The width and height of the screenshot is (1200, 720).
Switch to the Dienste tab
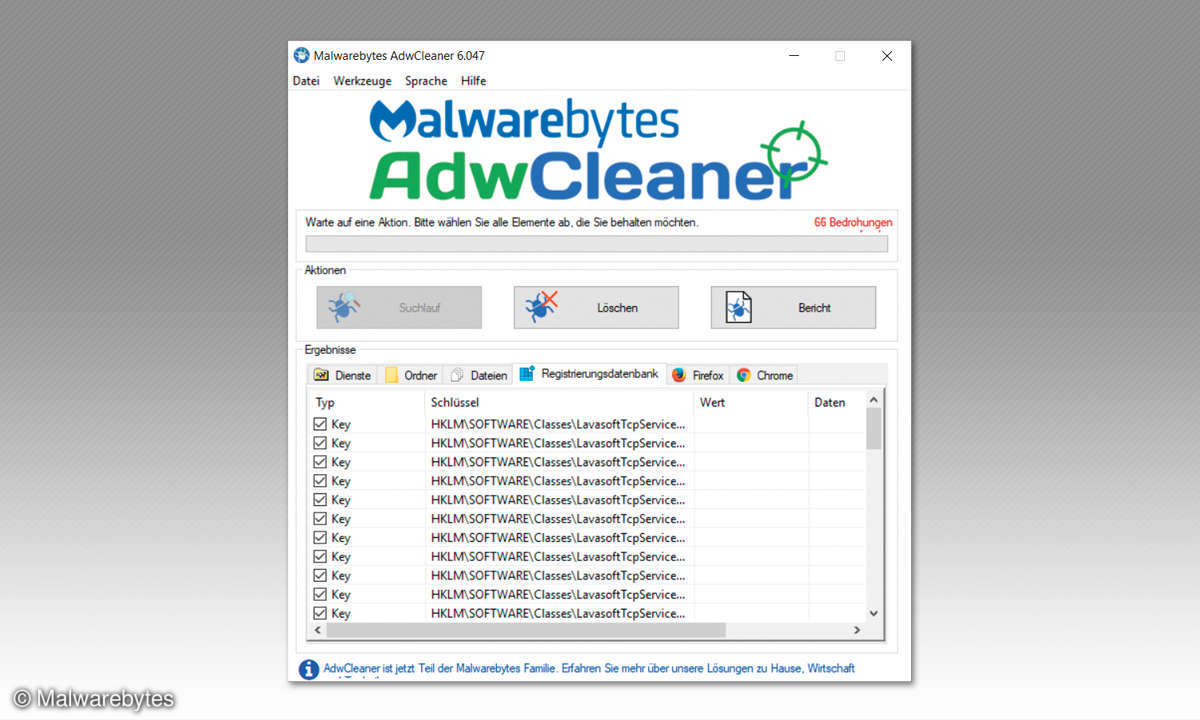coord(343,376)
